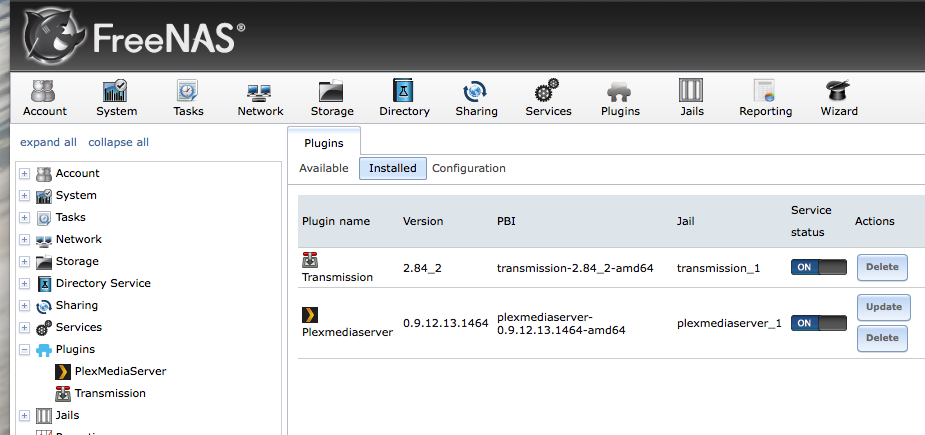Expand the System tree node
This screenshot has width=925, height=435.
coord(24,195)
